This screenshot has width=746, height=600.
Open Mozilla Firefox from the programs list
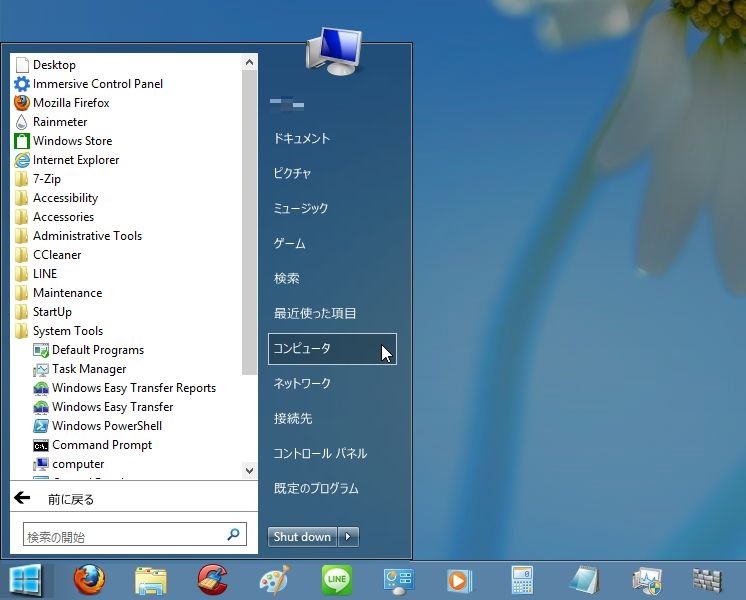pos(62,103)
